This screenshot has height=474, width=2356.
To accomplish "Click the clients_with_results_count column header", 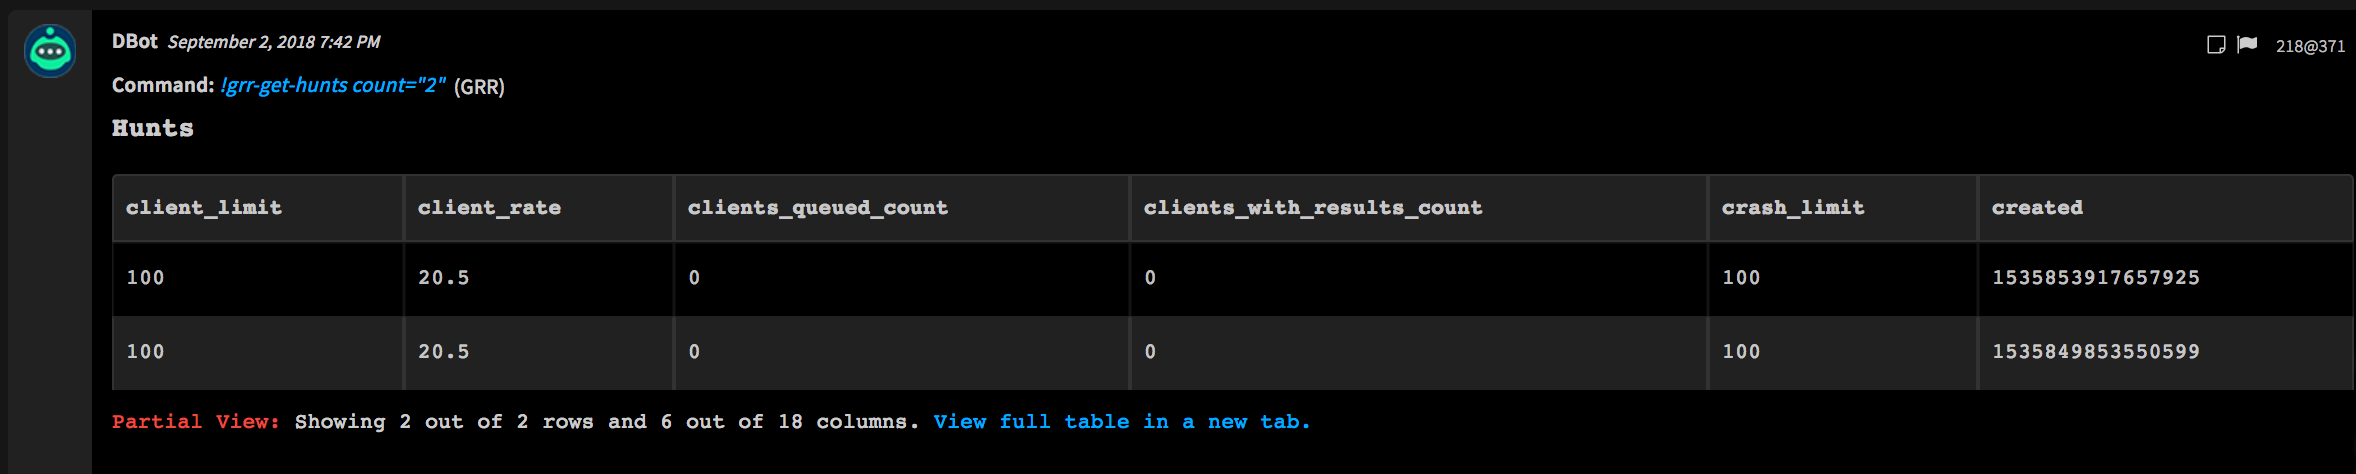I will tap(1312, 208).
